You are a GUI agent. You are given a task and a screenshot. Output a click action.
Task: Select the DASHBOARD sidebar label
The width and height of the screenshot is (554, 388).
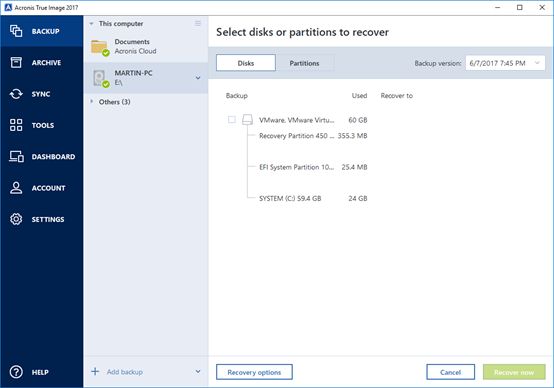coord(53,157)
